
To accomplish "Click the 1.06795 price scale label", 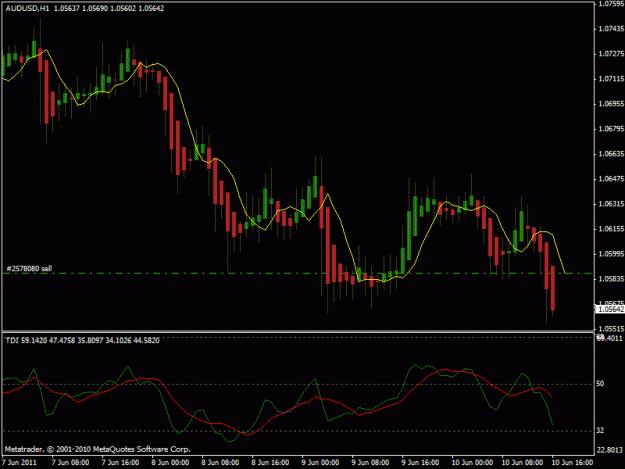I will coord(611,129).
